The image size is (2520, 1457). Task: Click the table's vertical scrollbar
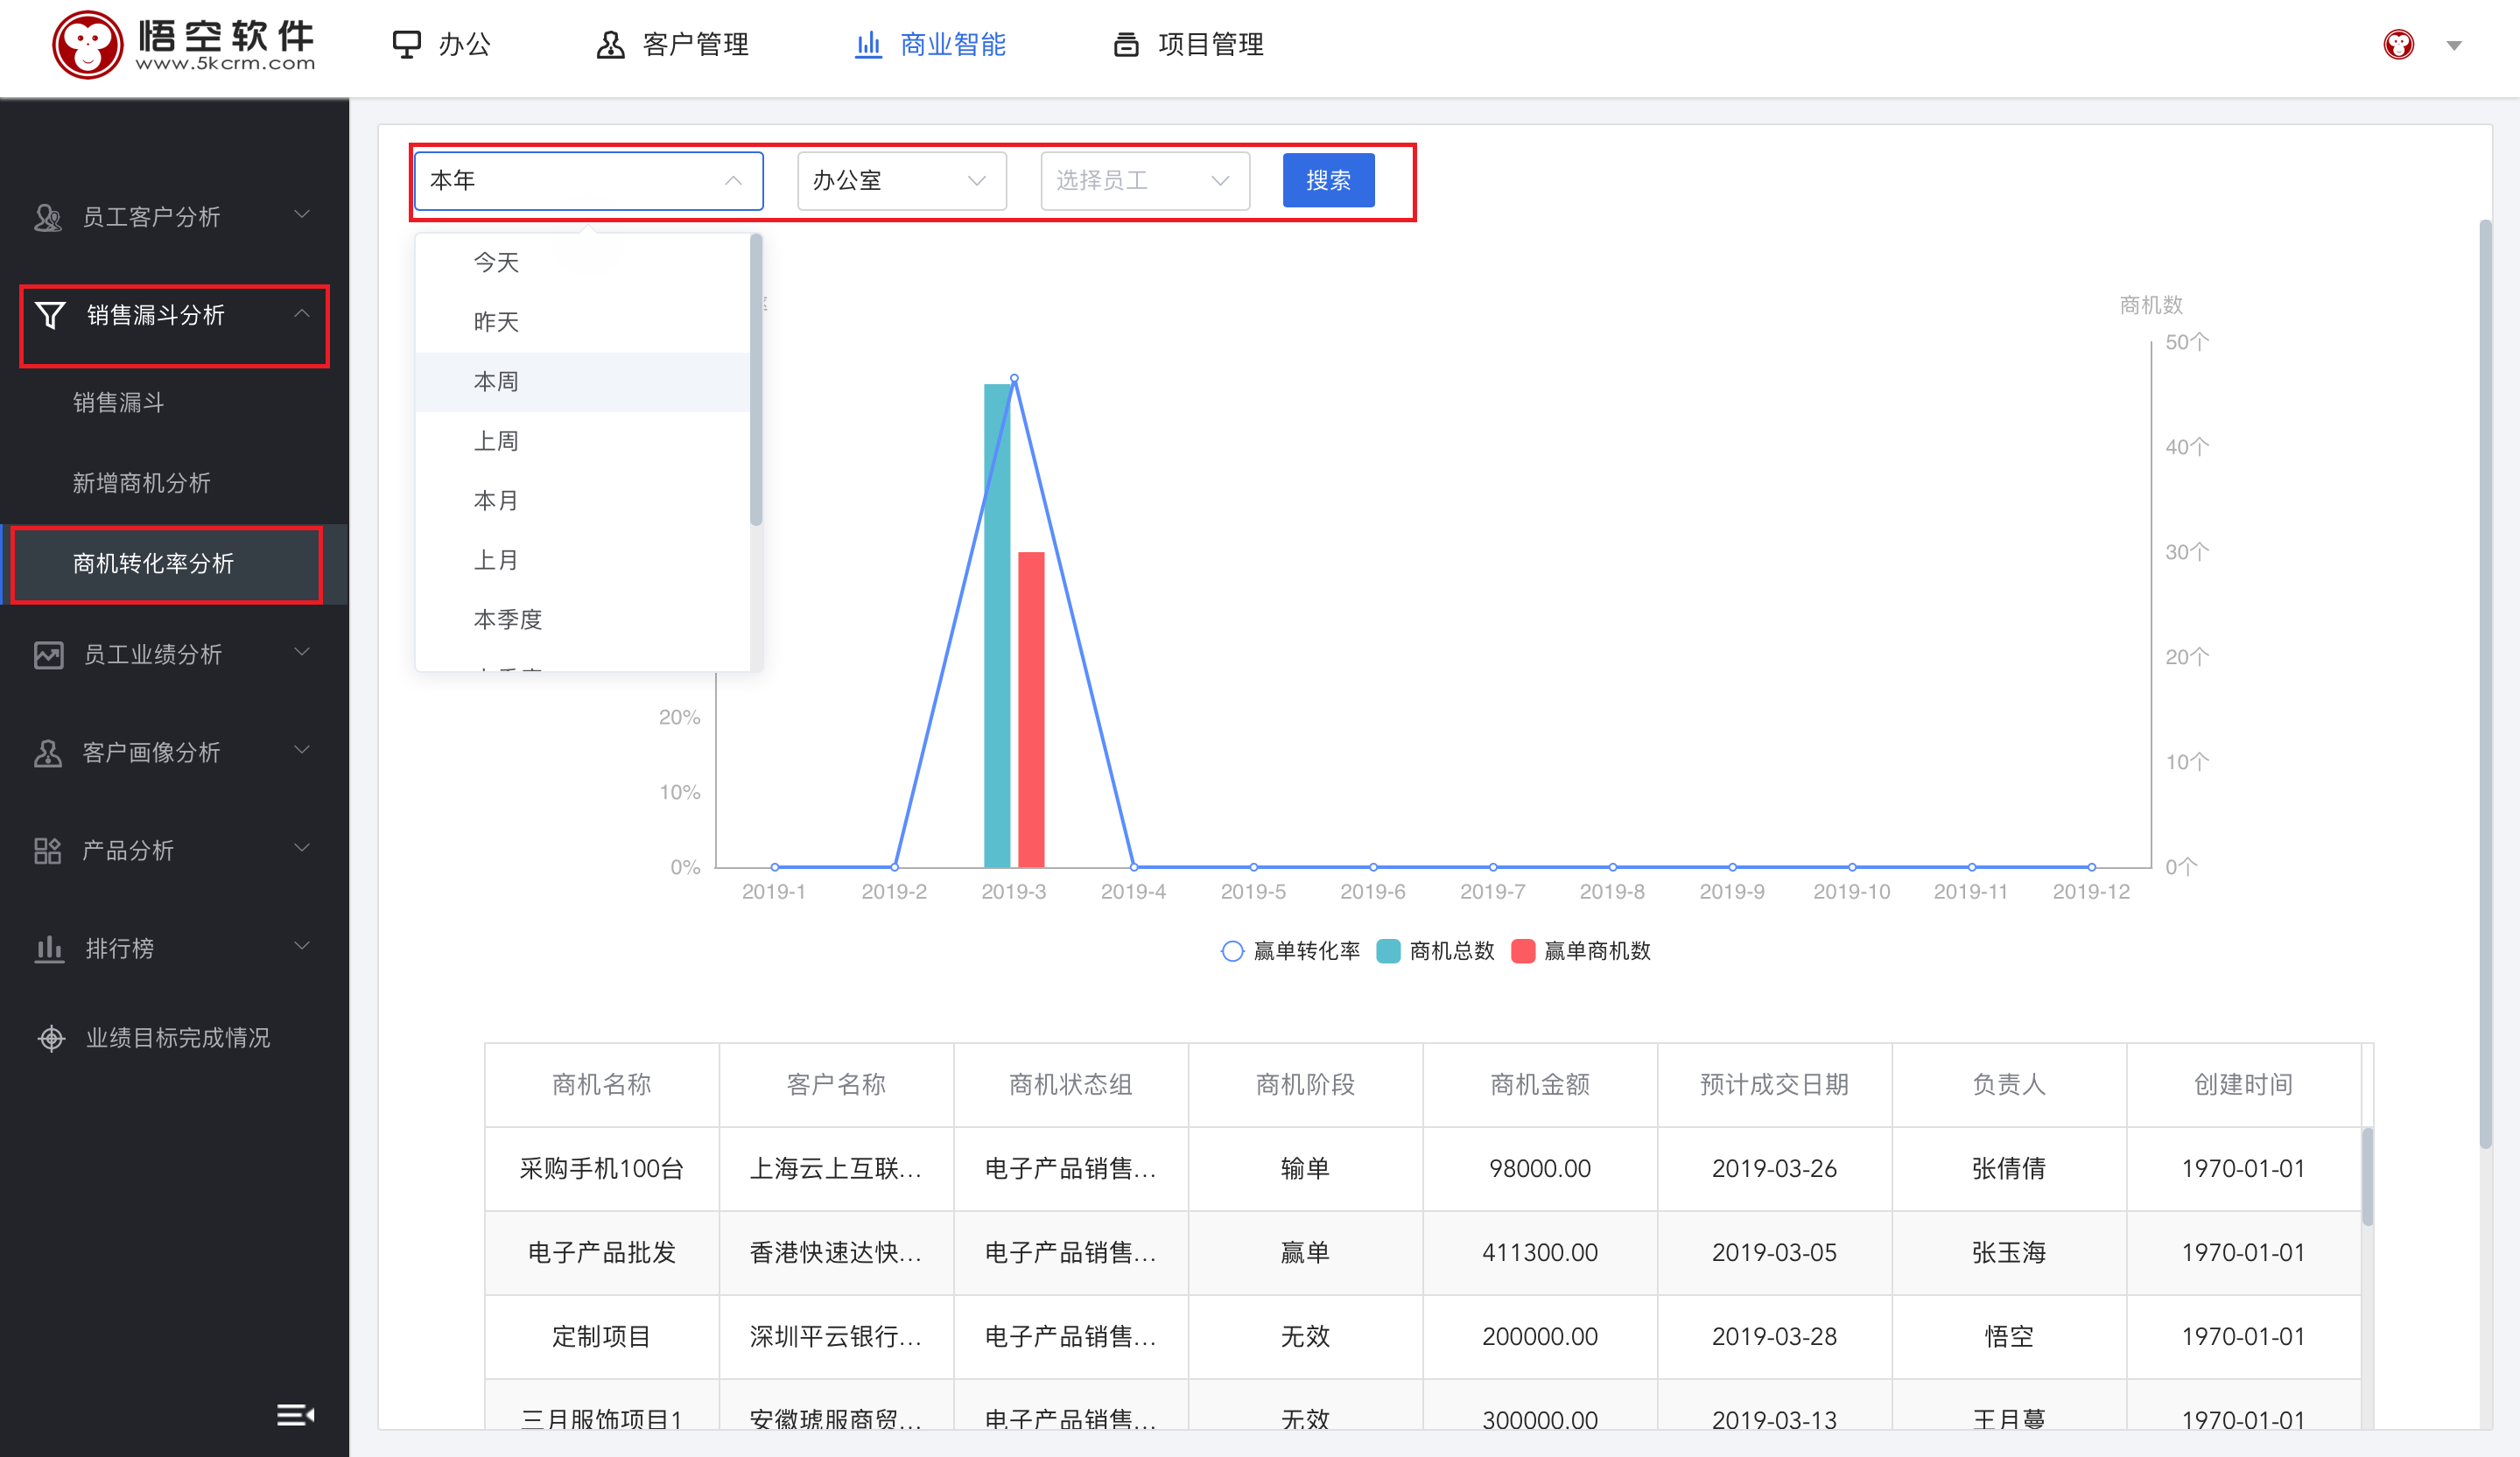2367,1177
